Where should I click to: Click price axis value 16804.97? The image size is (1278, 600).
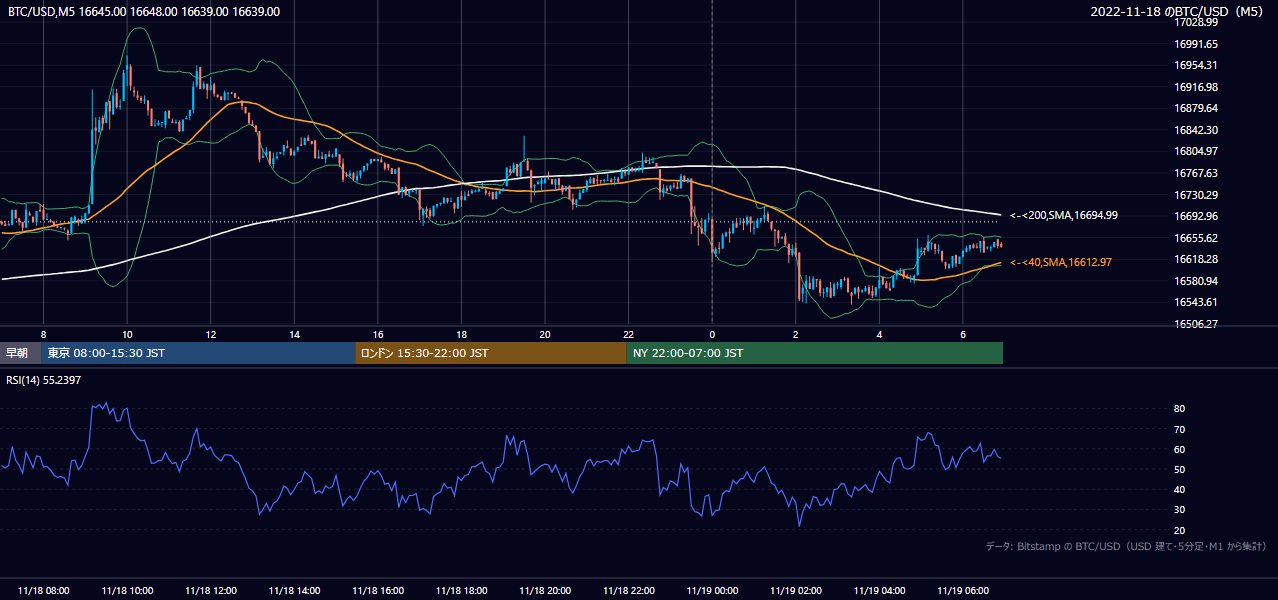1196,151
